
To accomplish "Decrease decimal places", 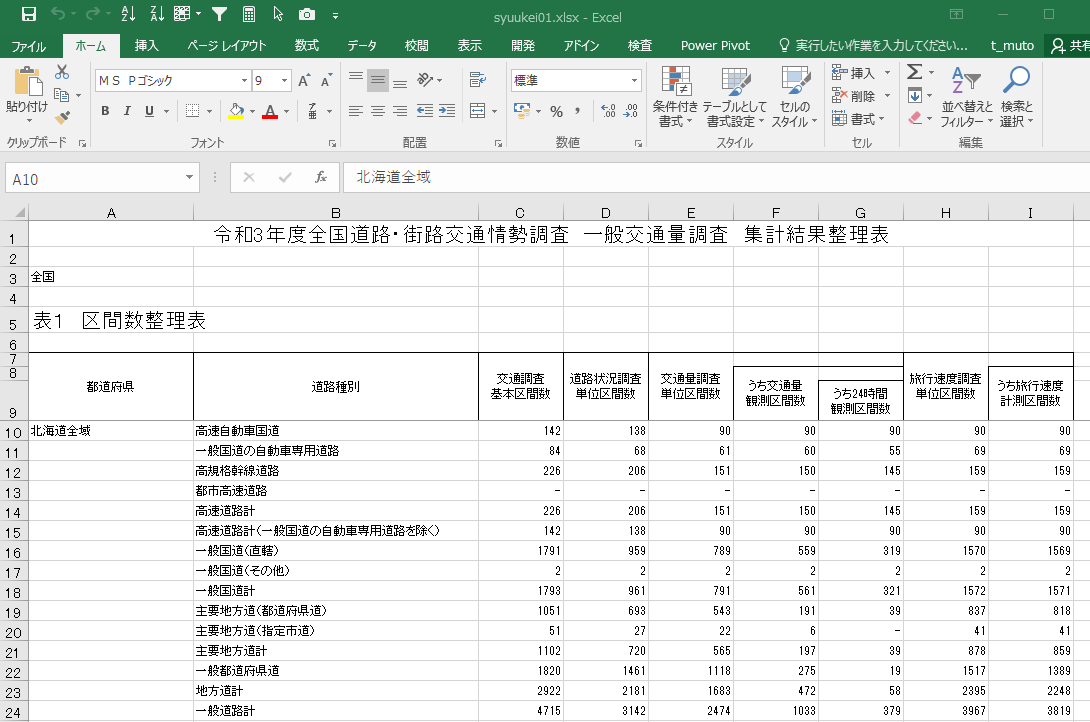I will pos(631,111).
